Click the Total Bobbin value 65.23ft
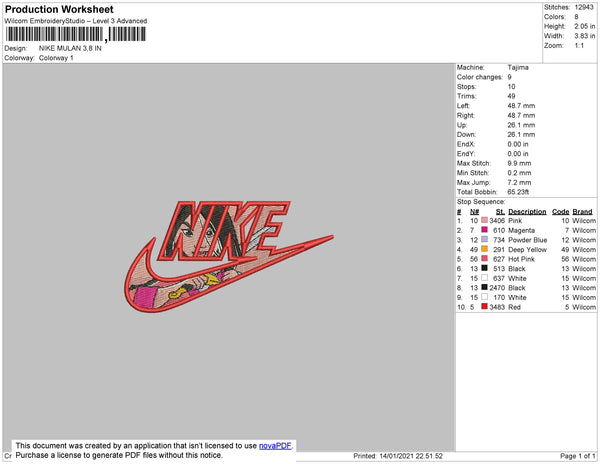The image size is (600, 464). 518,192
